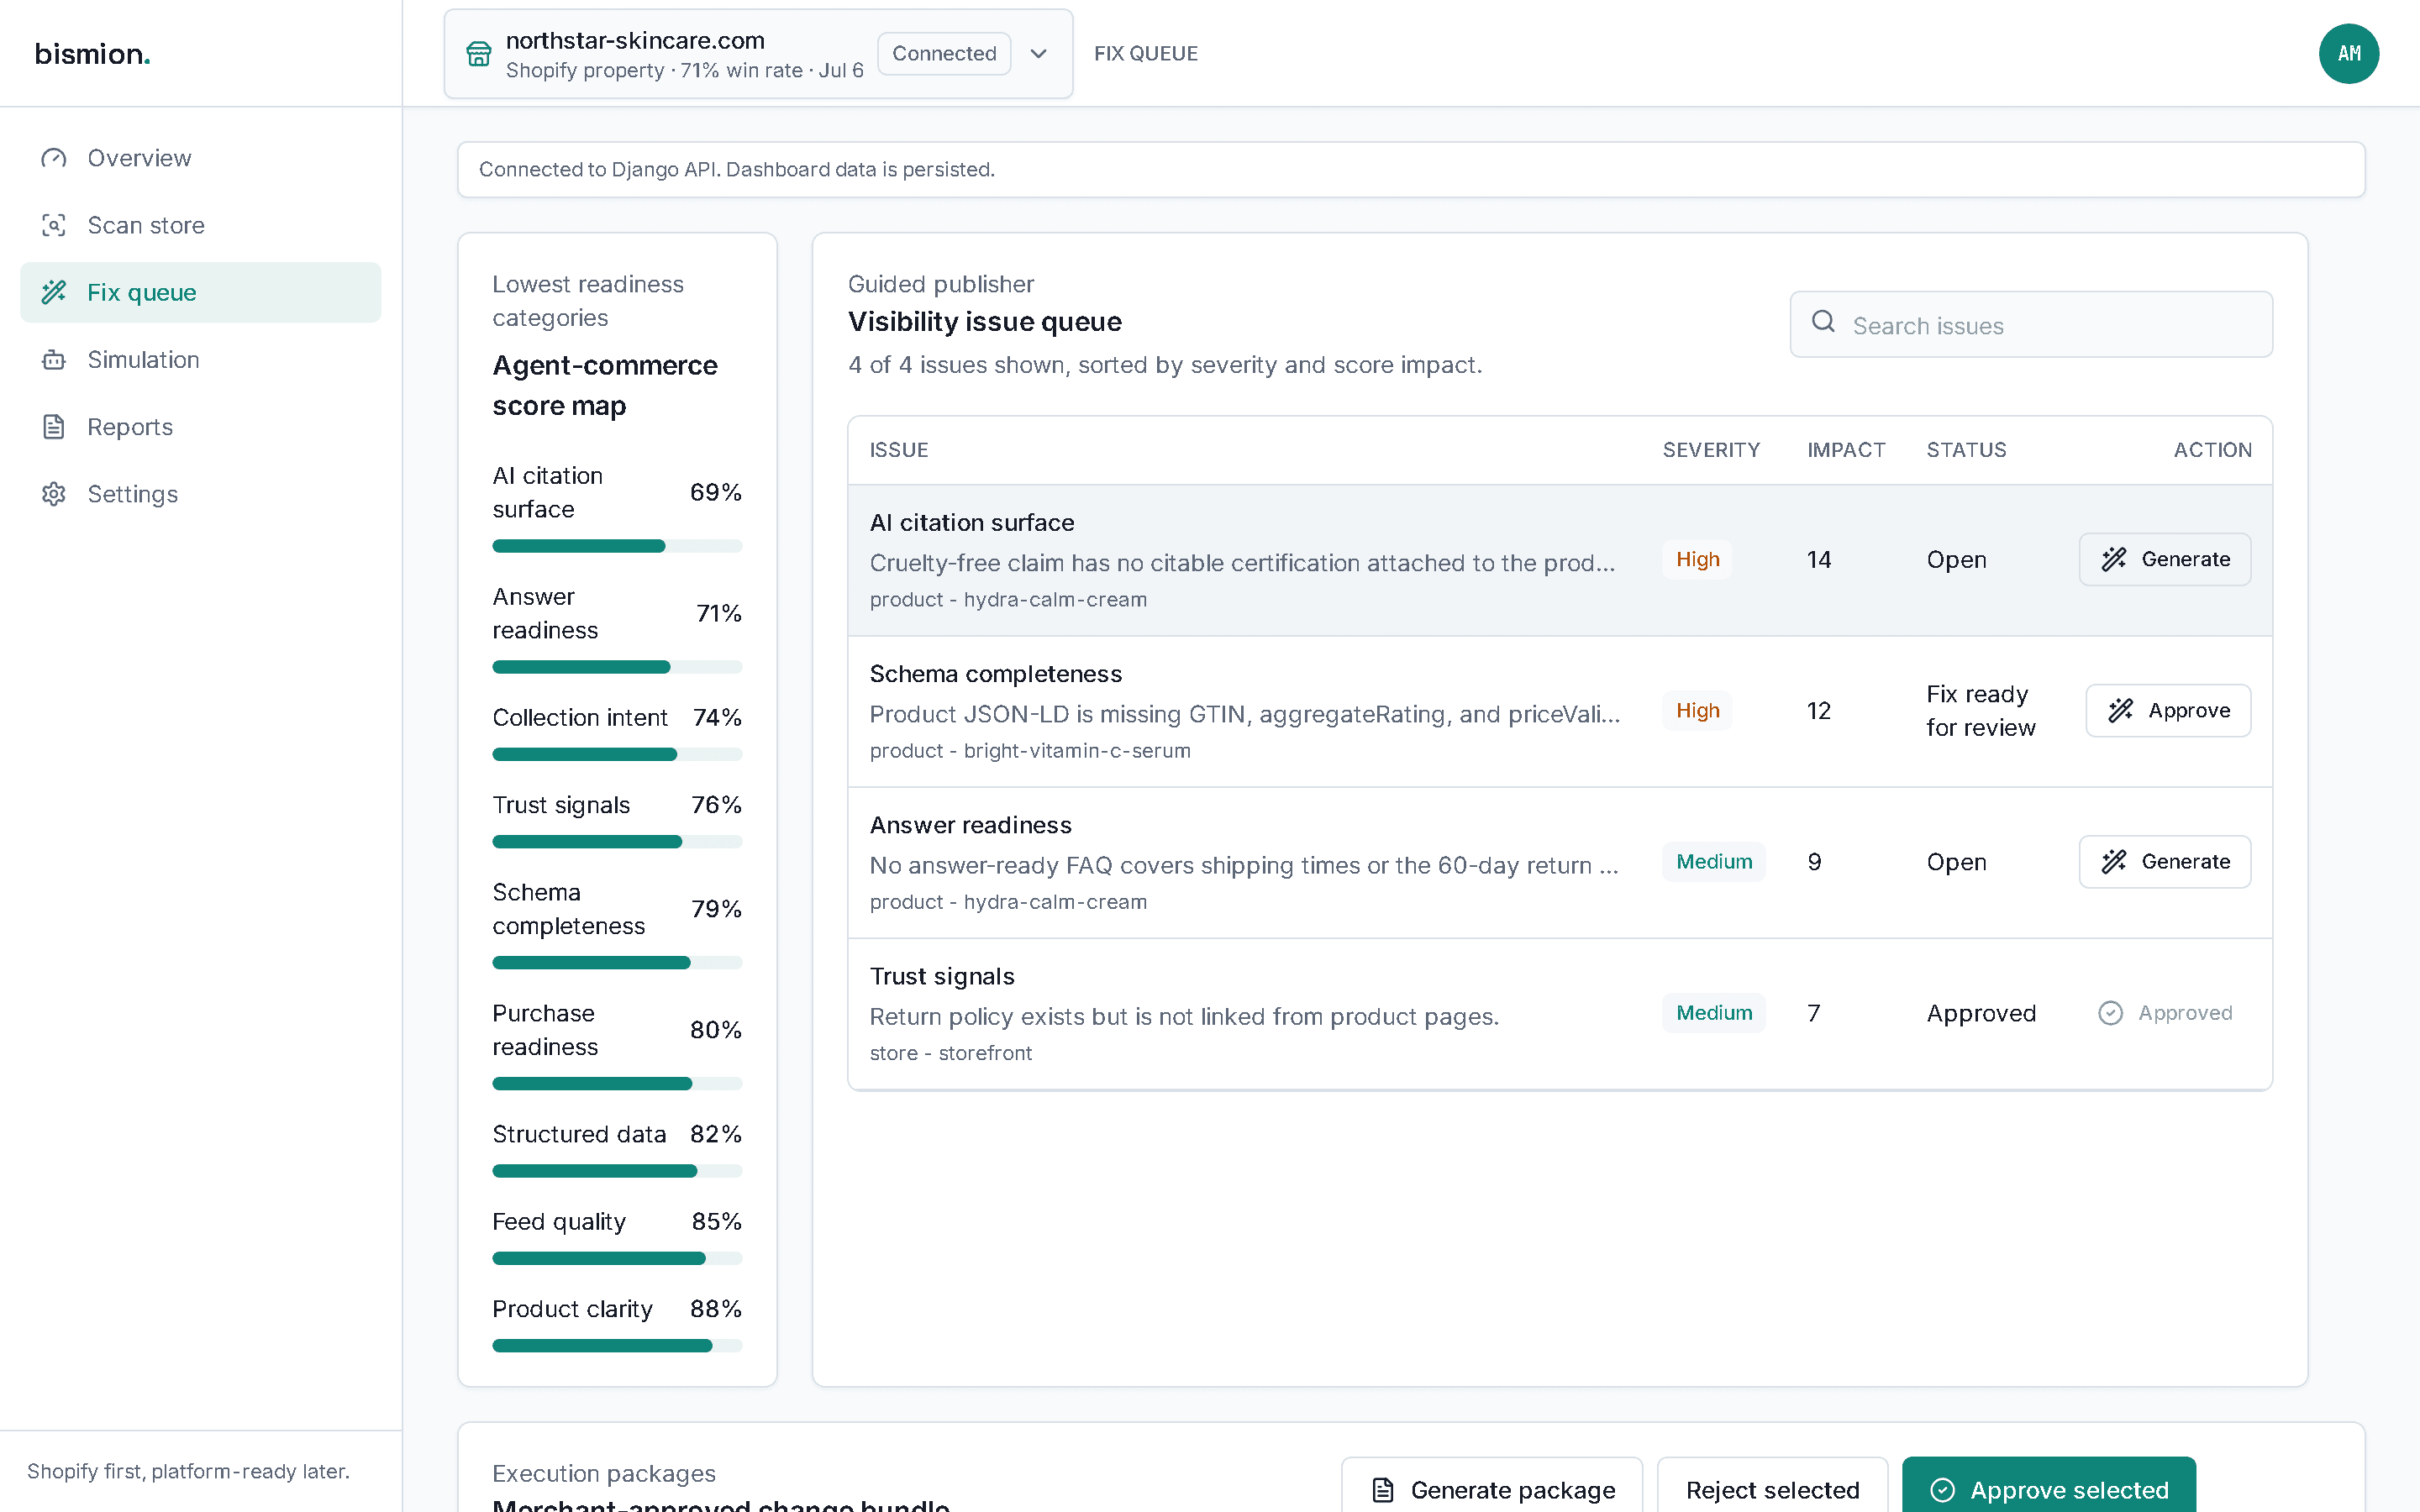The height and width of the screenshot is (1512, 2420).
Task: Open the Overview page
Action: point(200,158)
